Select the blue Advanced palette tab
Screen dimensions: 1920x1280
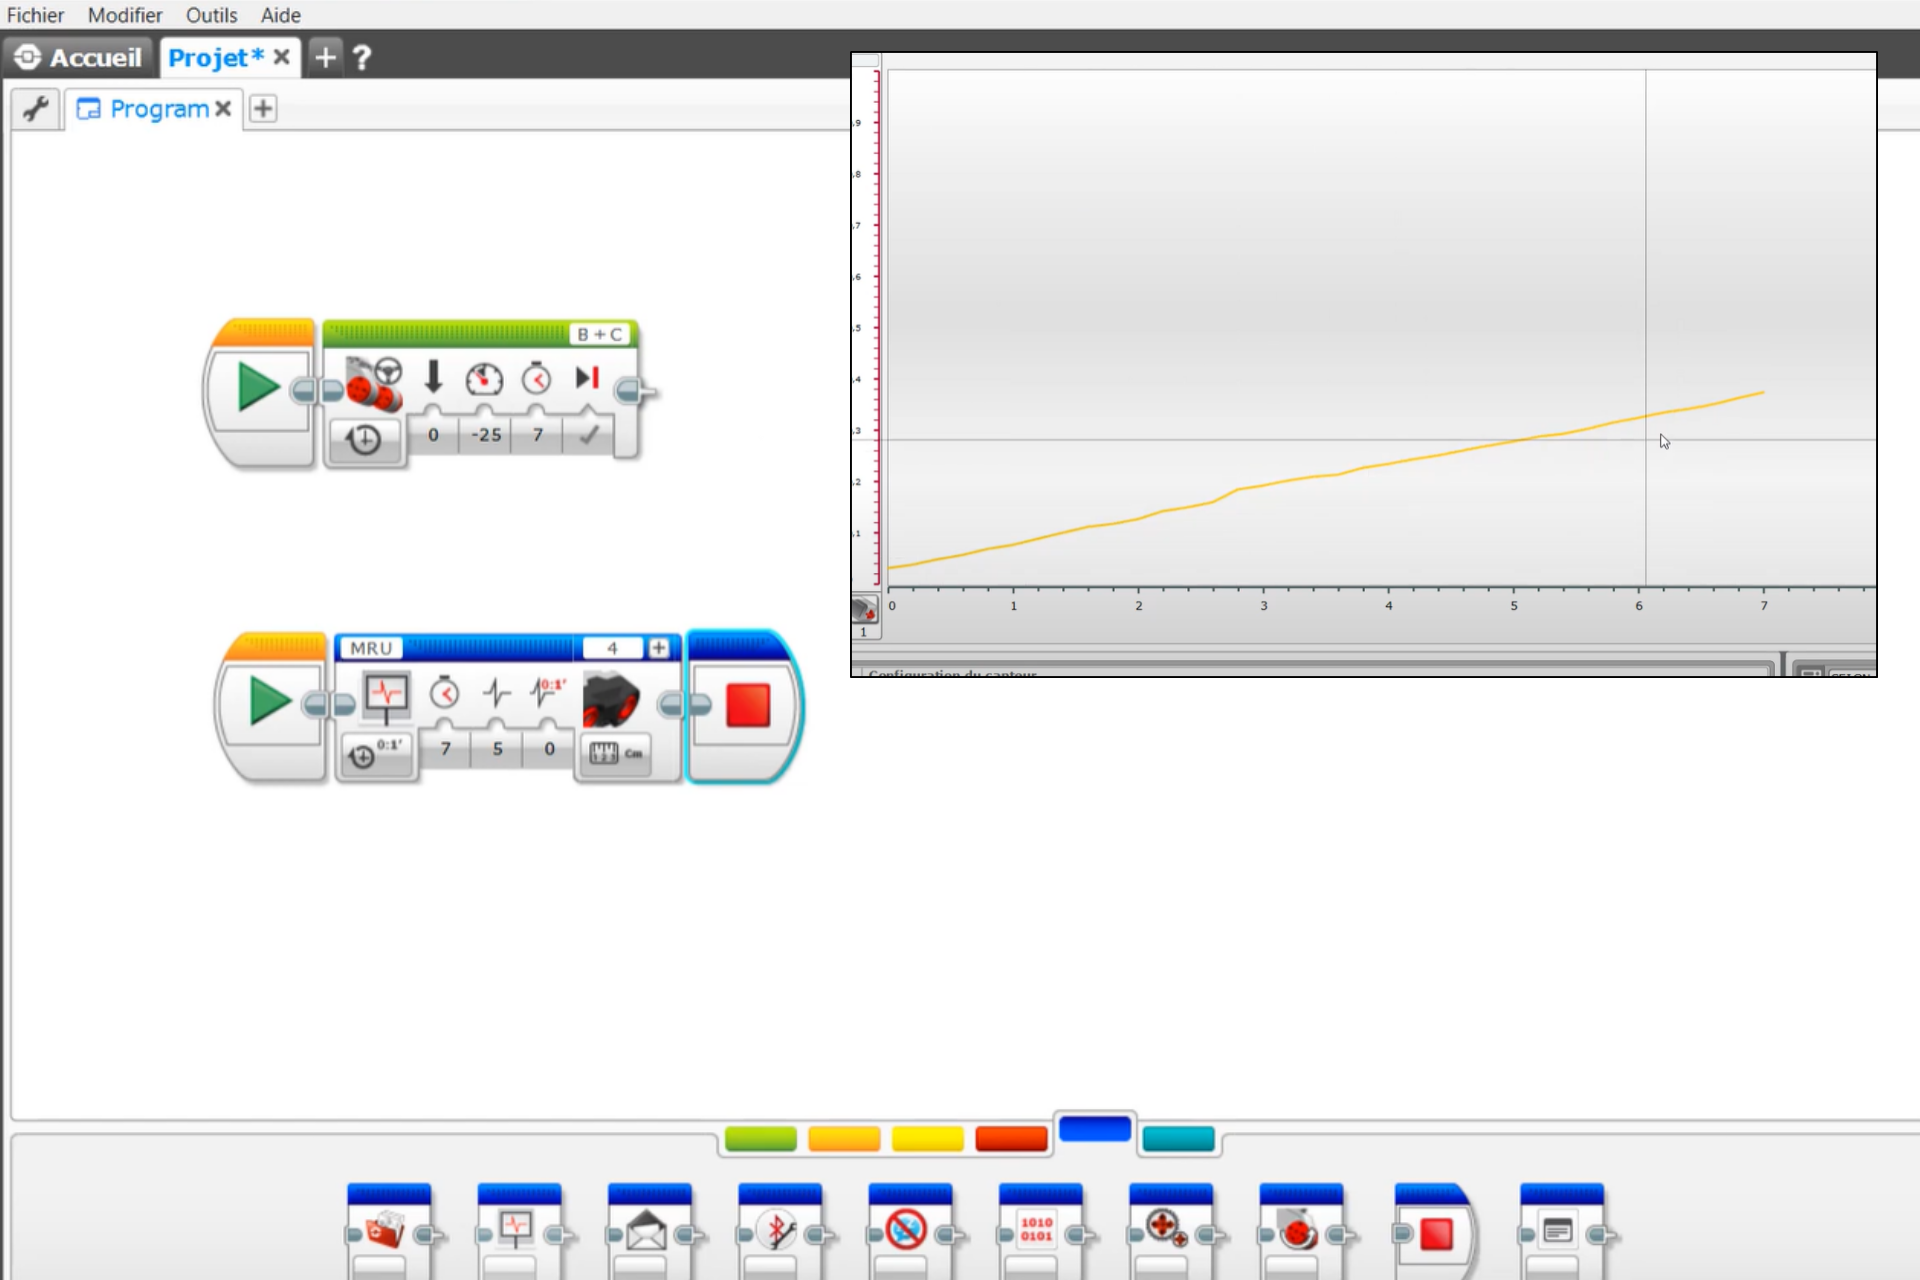[1095, 1129]
